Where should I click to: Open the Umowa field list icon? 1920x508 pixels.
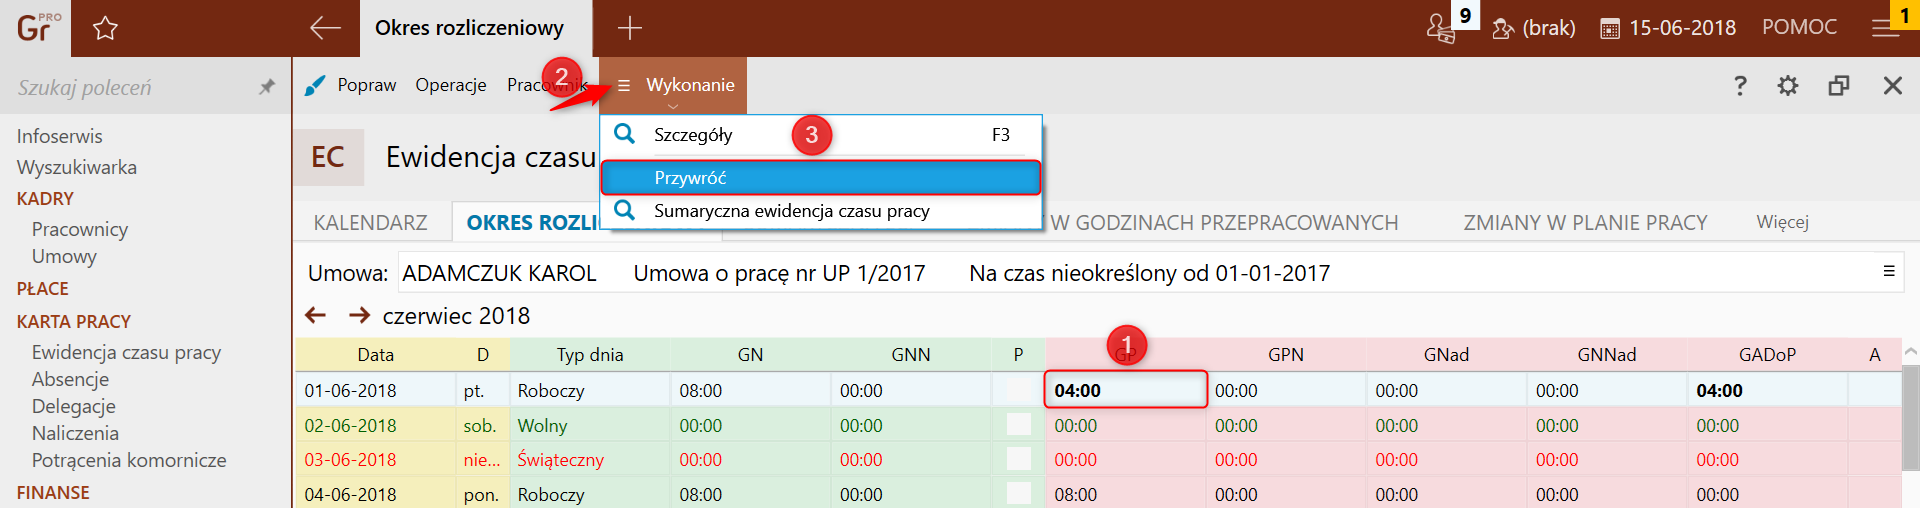tap(1889, 271)
